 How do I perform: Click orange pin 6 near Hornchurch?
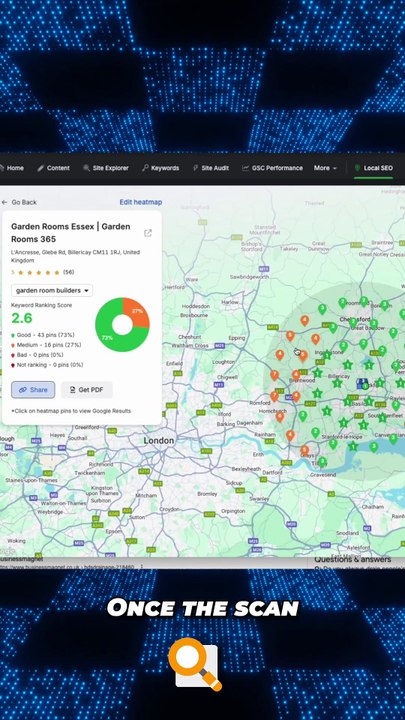pos(280,416)
